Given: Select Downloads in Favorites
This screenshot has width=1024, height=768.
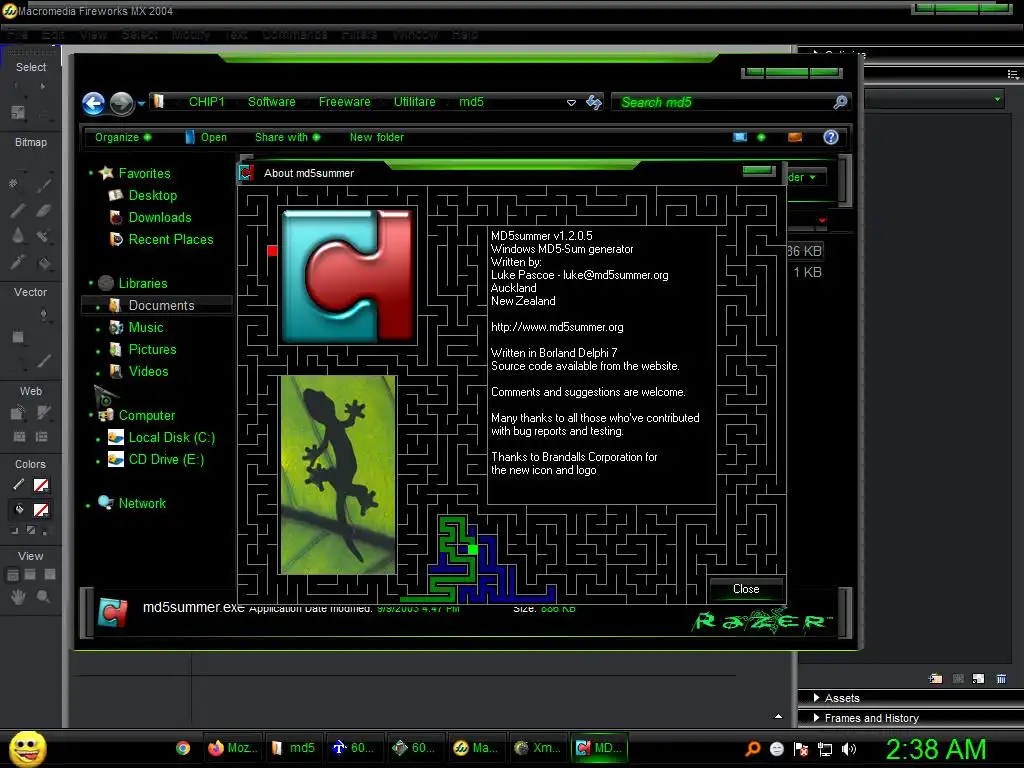Looking at the screenshot, I should [160, 217].
